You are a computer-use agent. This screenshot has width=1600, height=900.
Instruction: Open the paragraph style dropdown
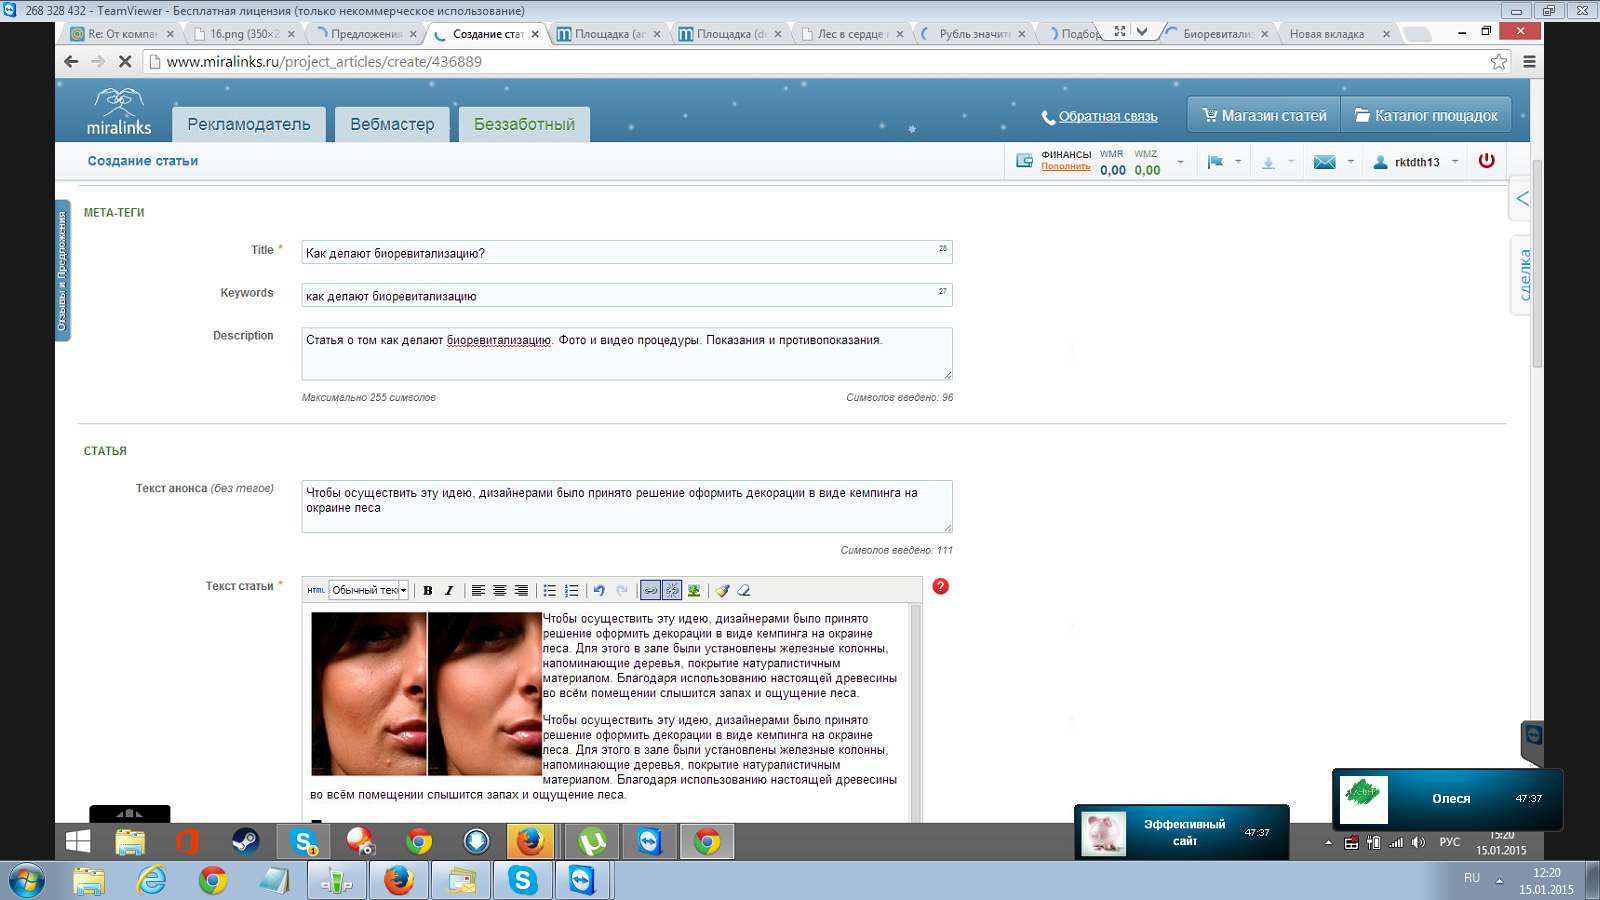(x=369, y=590)
